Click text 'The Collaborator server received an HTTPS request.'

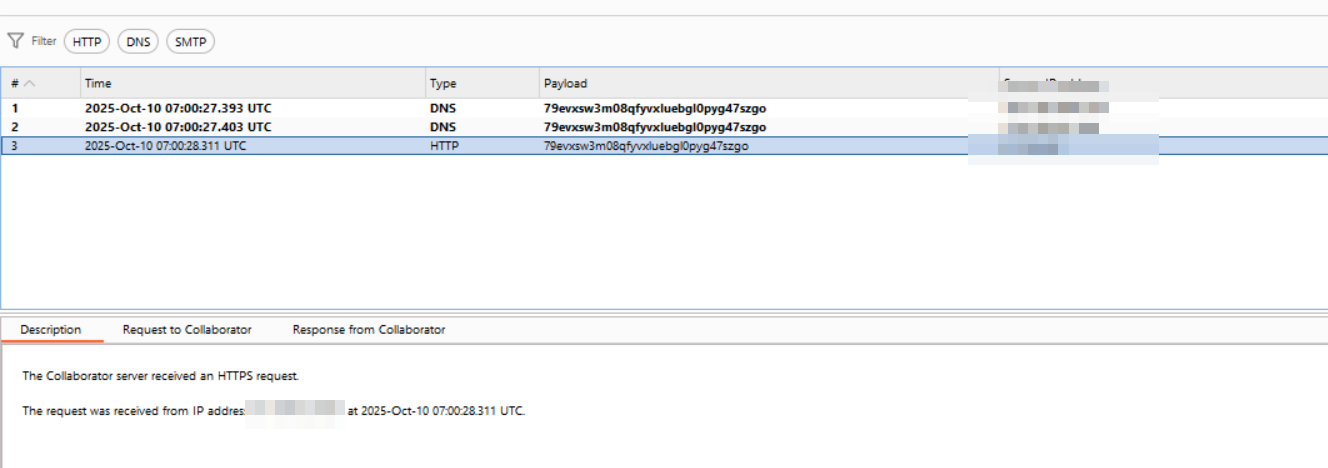(161, 376)
